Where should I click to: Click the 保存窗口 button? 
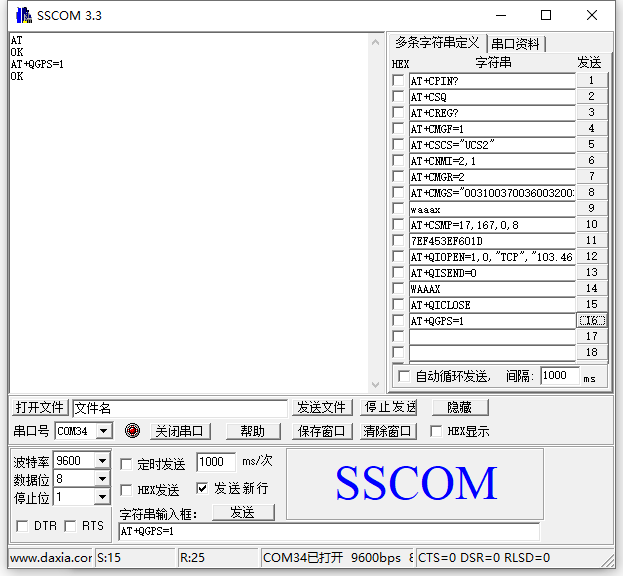pyautogui.click(x=321, y=431)
